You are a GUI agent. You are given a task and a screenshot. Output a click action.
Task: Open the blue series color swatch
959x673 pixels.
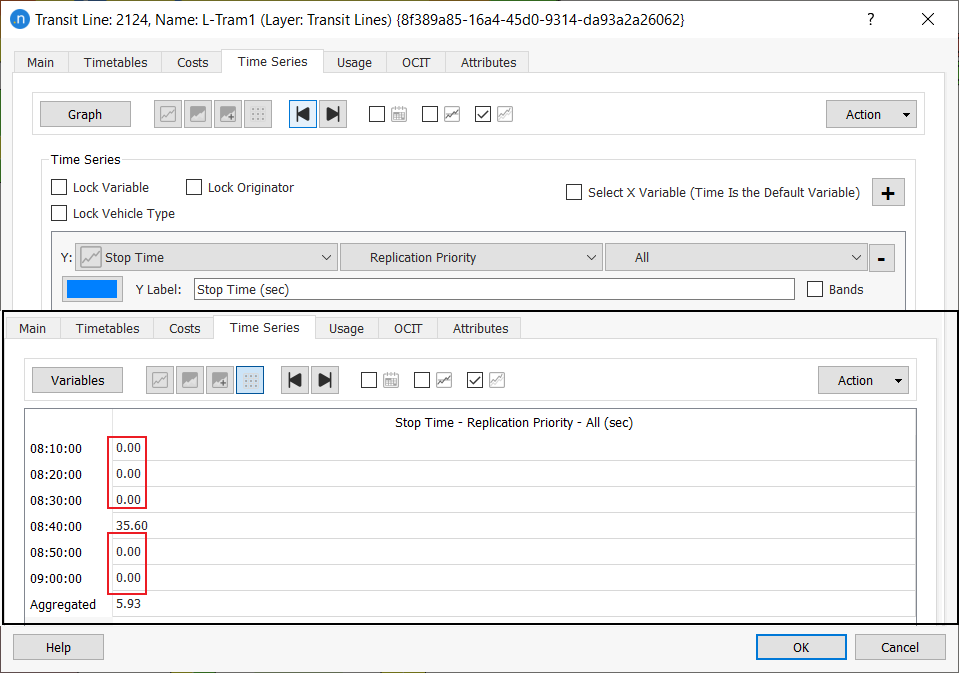point(91,289)
